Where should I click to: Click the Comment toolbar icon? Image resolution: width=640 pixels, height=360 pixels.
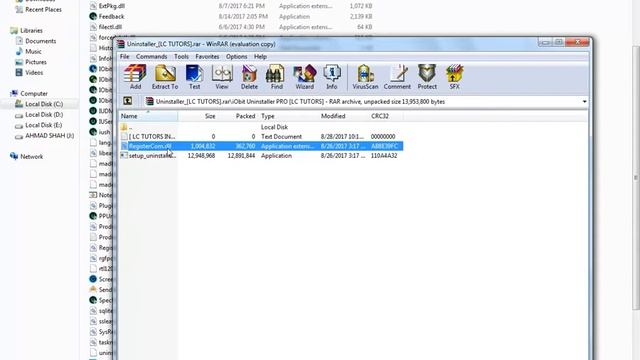coord(397,77)
